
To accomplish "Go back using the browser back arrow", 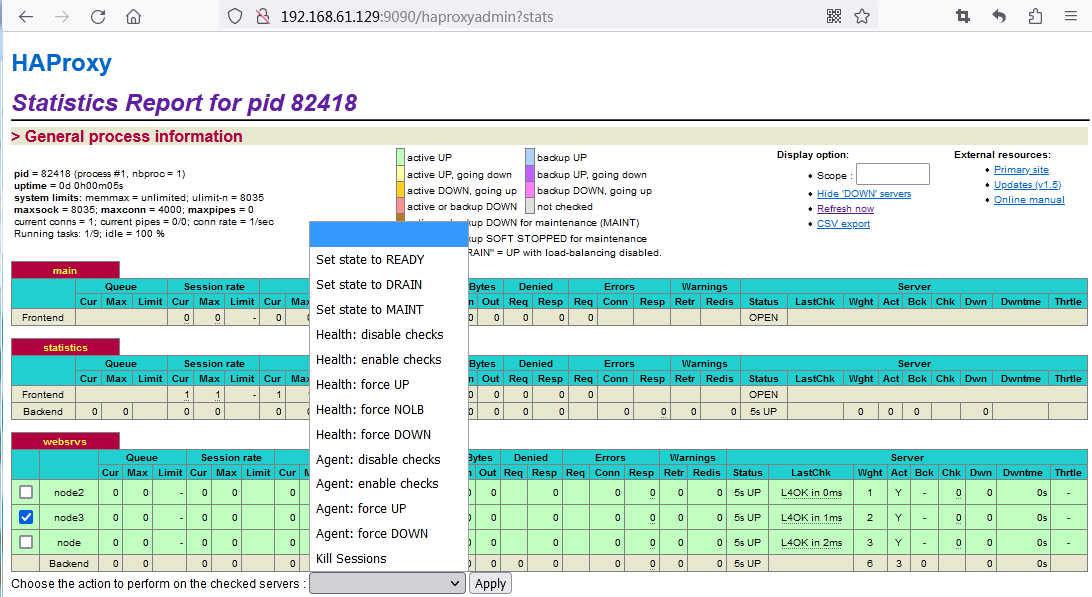I will tap(26, 17).
